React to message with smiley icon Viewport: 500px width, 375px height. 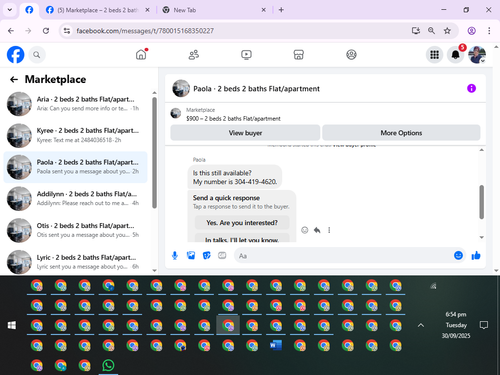(305, 230)
